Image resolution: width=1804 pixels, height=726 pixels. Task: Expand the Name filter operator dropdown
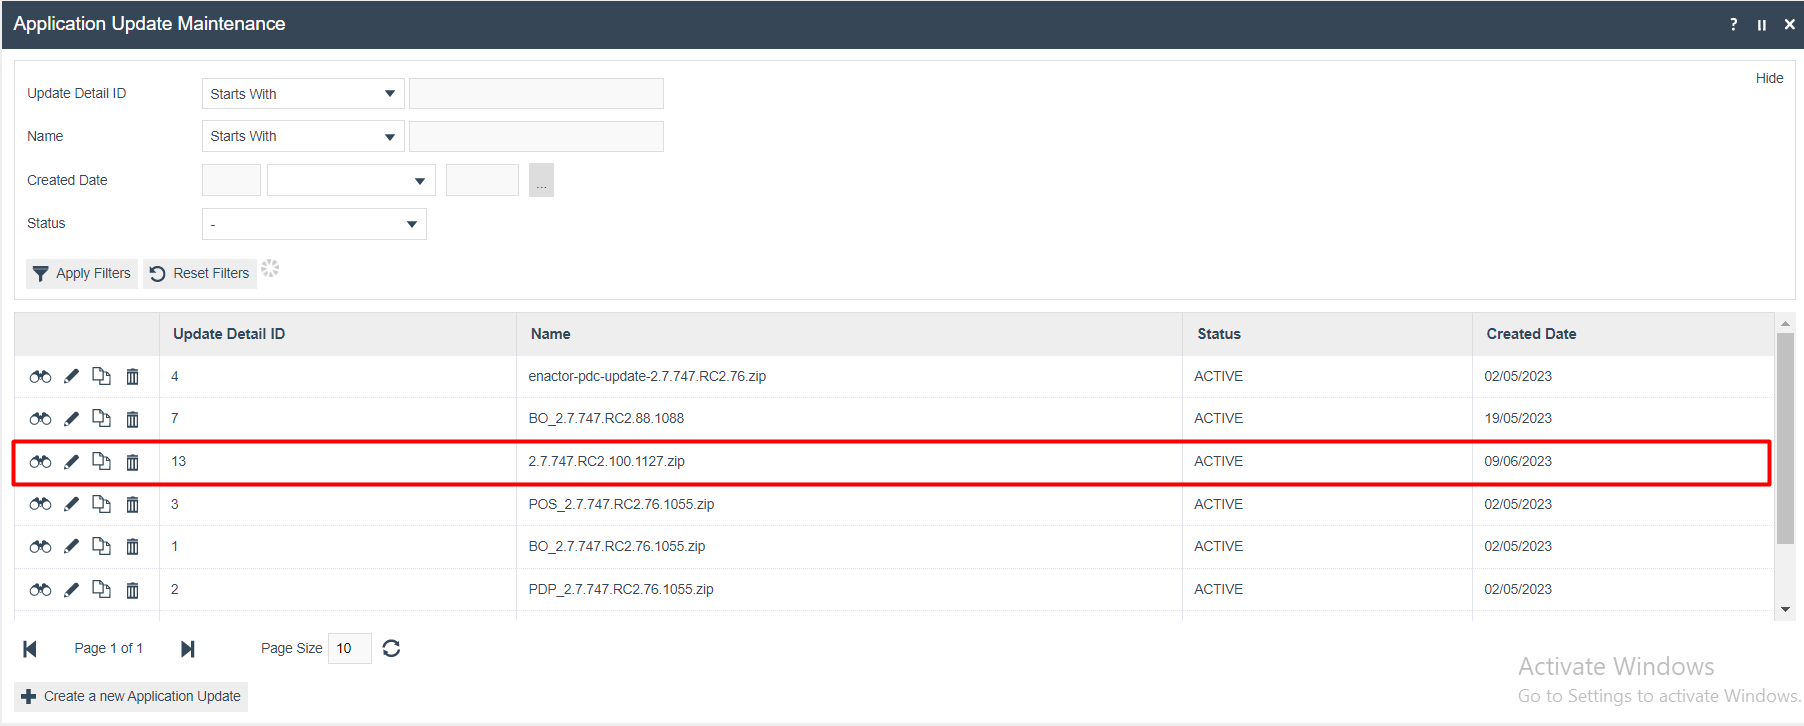point(303,137)
